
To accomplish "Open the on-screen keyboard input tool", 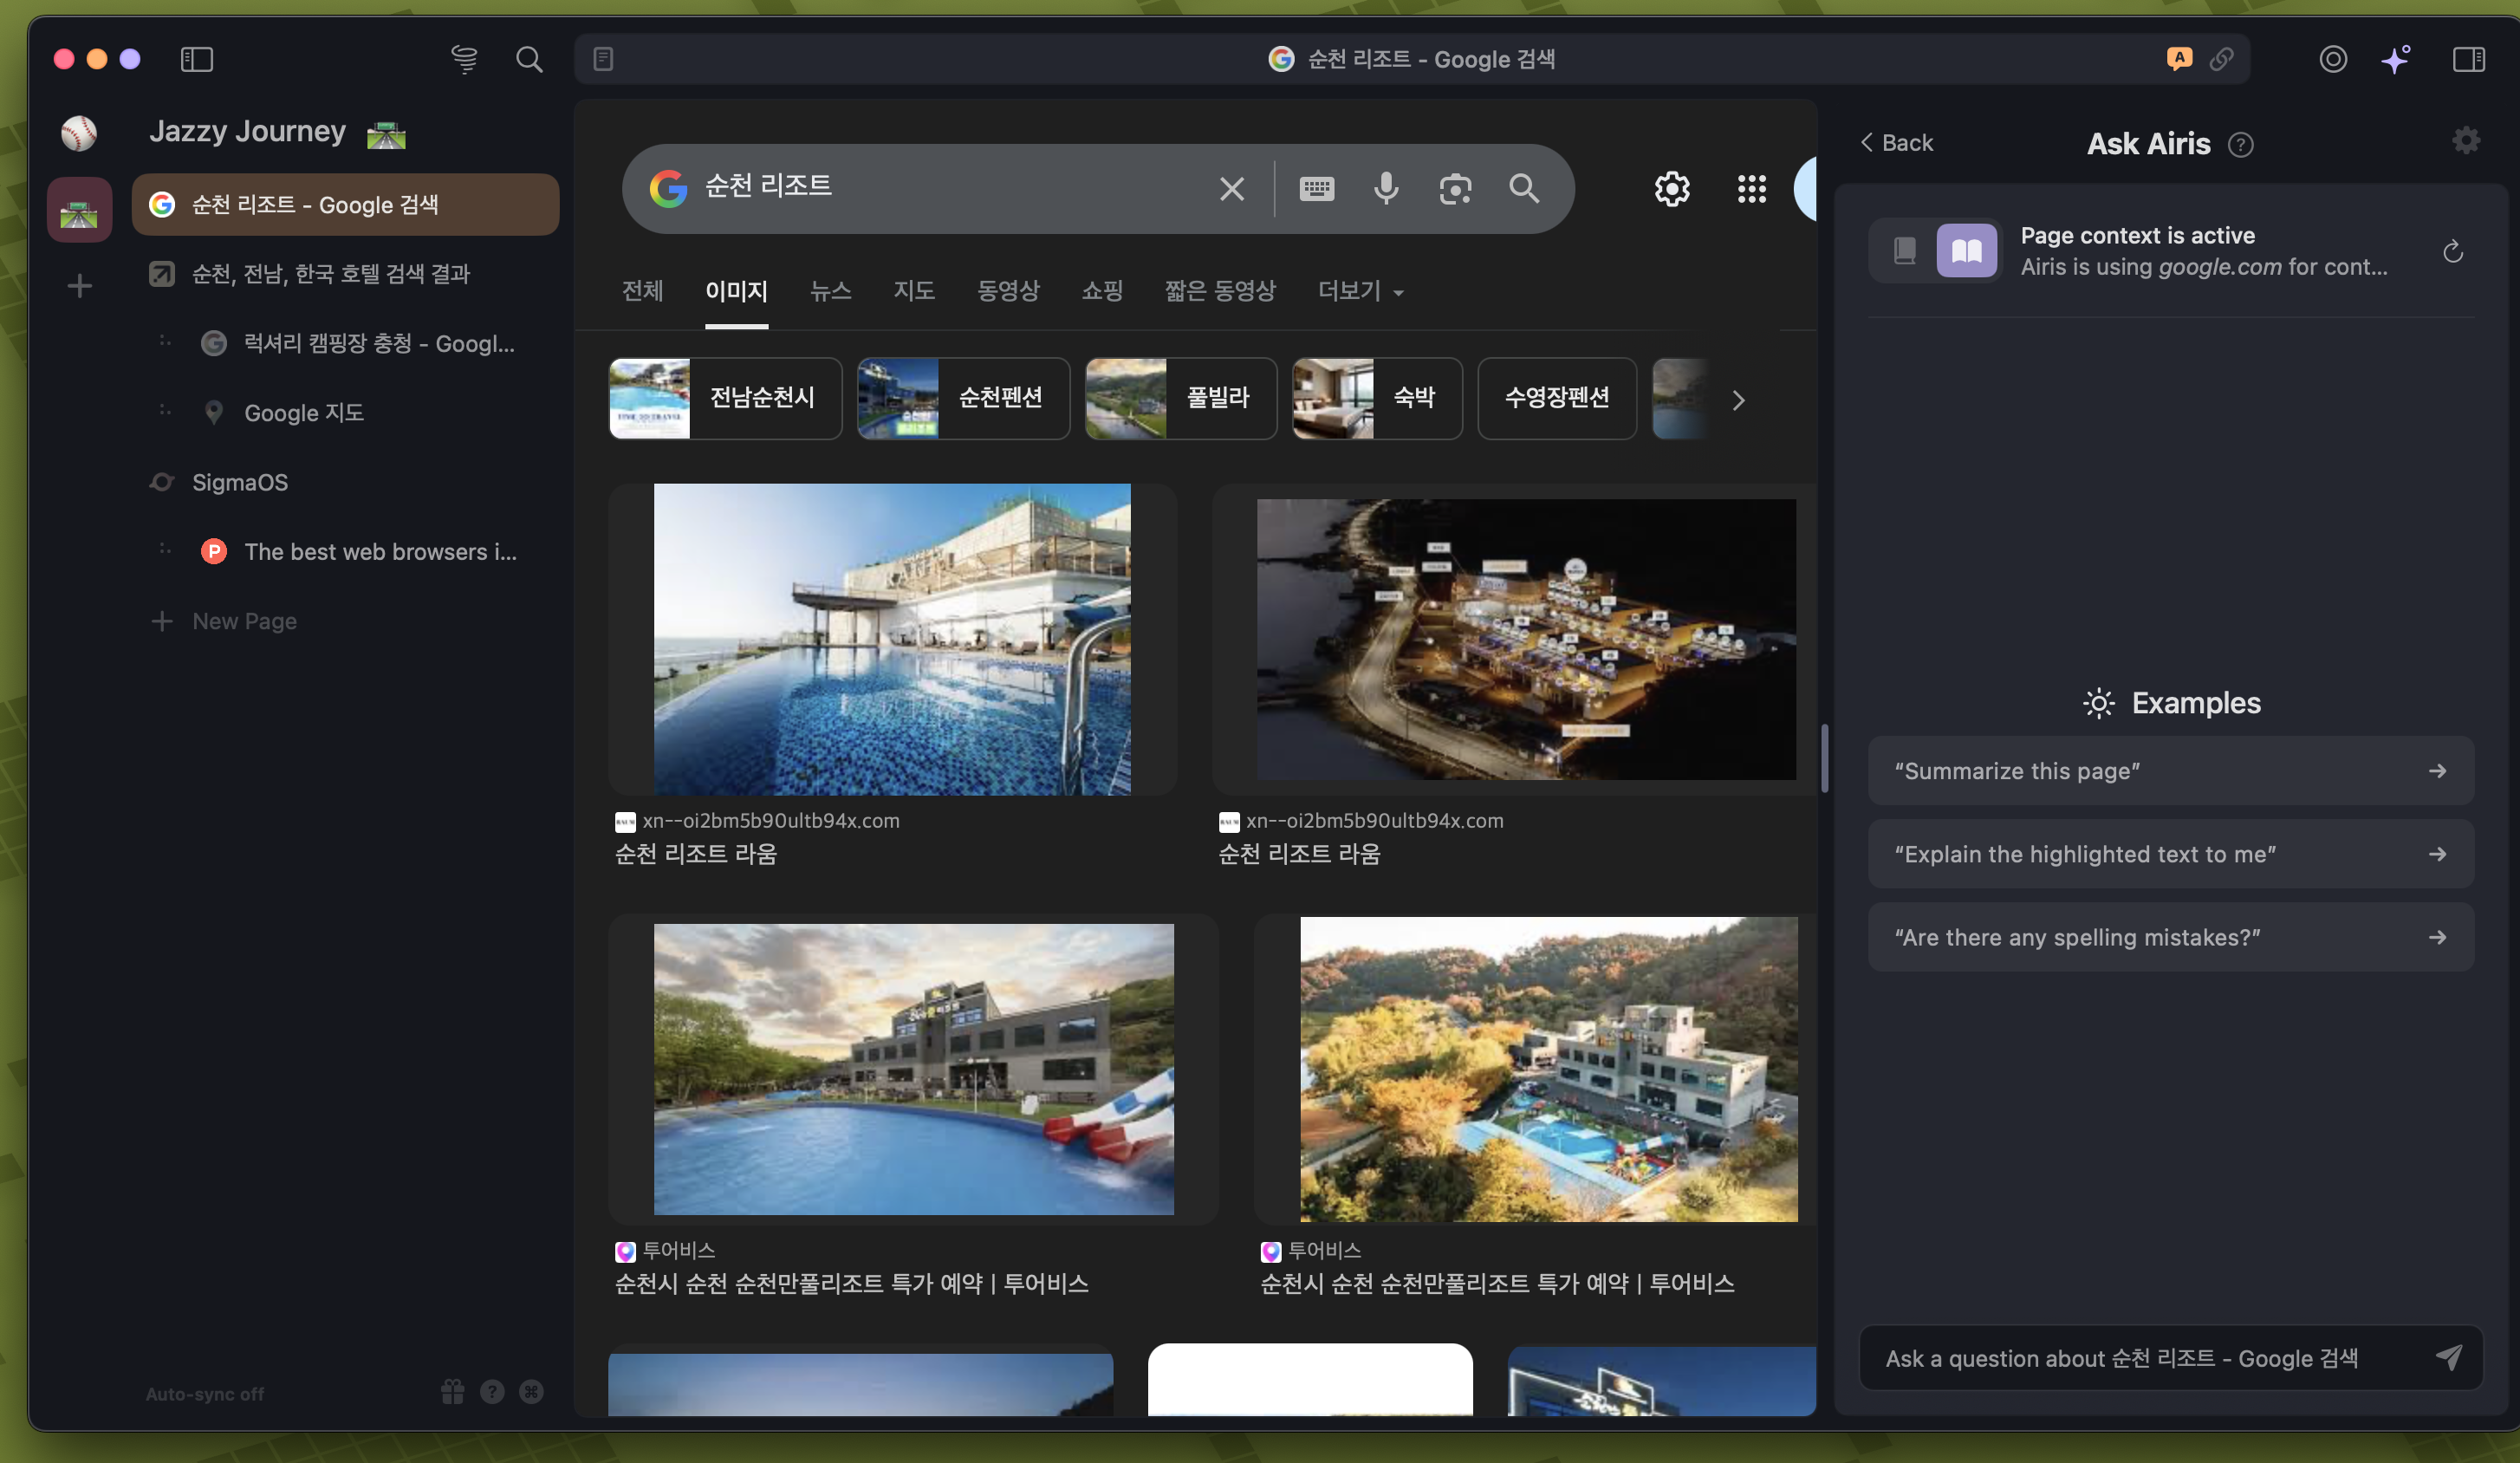I will [x=1316, y=188].
